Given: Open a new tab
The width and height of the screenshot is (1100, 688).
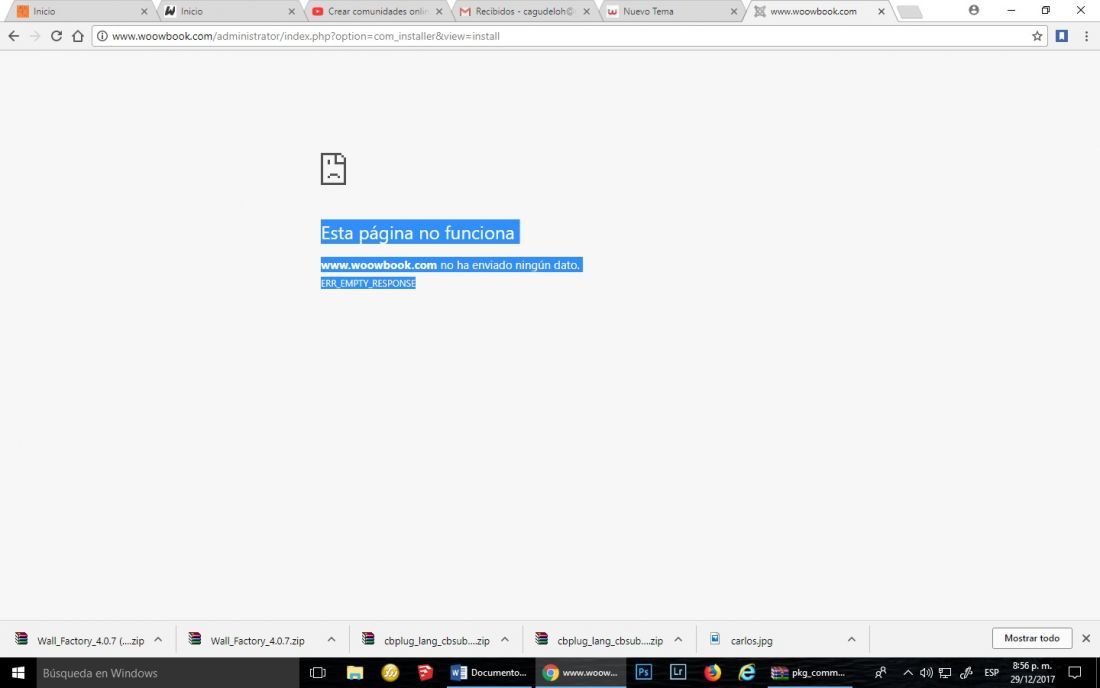Looking at the screenshot, I should [x=909, y=12].
